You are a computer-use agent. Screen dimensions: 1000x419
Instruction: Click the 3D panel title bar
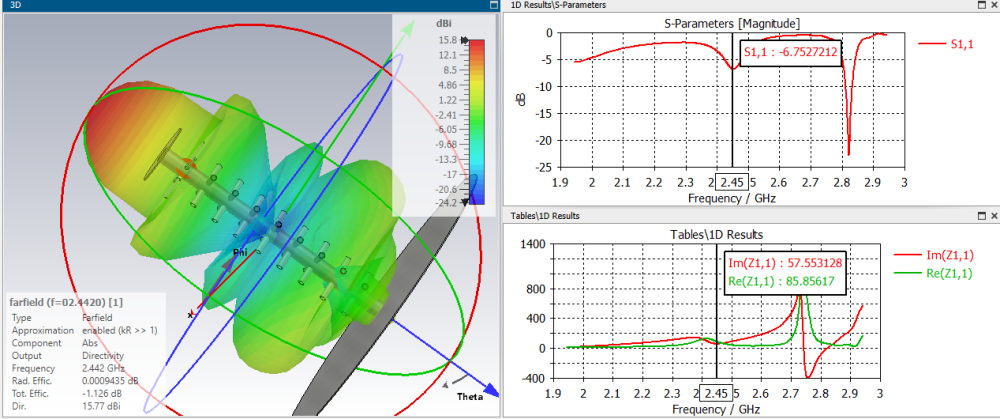point(250,4)
